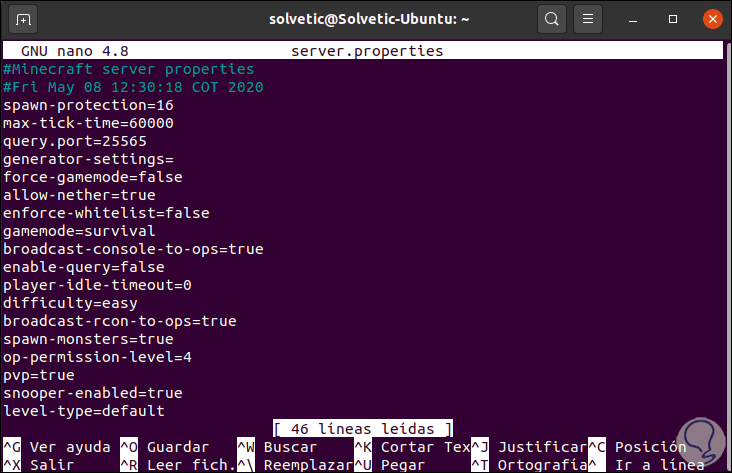Place cursor on snooper-enabled=true line
The image size is (732, 473).
pos(93,393)
